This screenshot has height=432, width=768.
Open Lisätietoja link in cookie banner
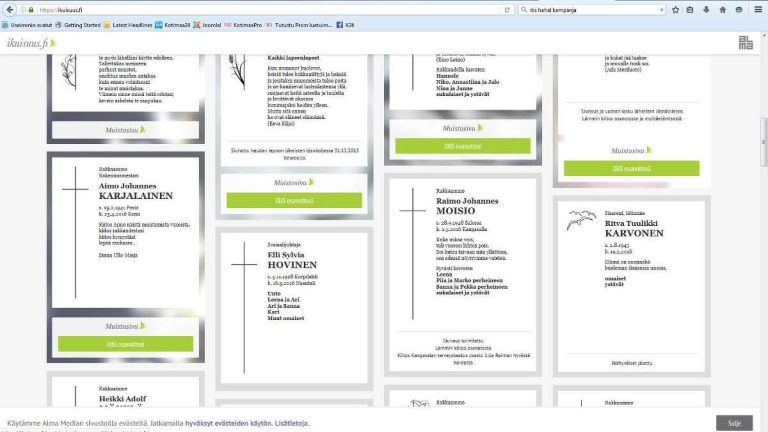(x=291, y=423)
